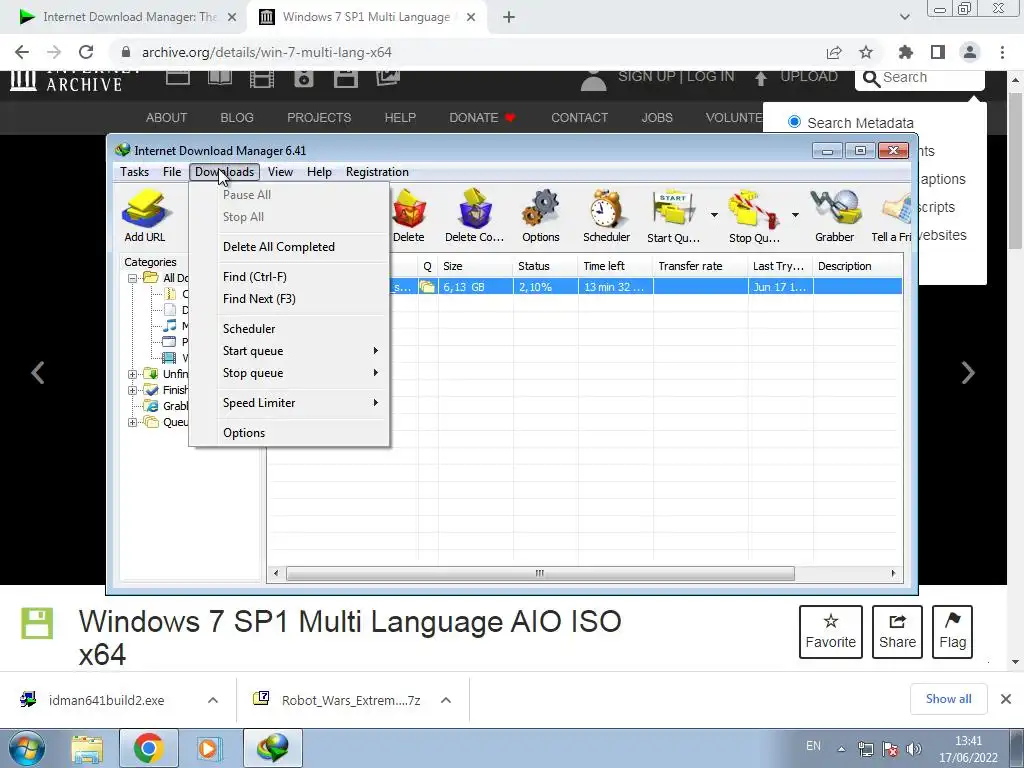Expand the Finished category node
The height and width of the screenshot is (768, 1024).
[x=133, y=391]
